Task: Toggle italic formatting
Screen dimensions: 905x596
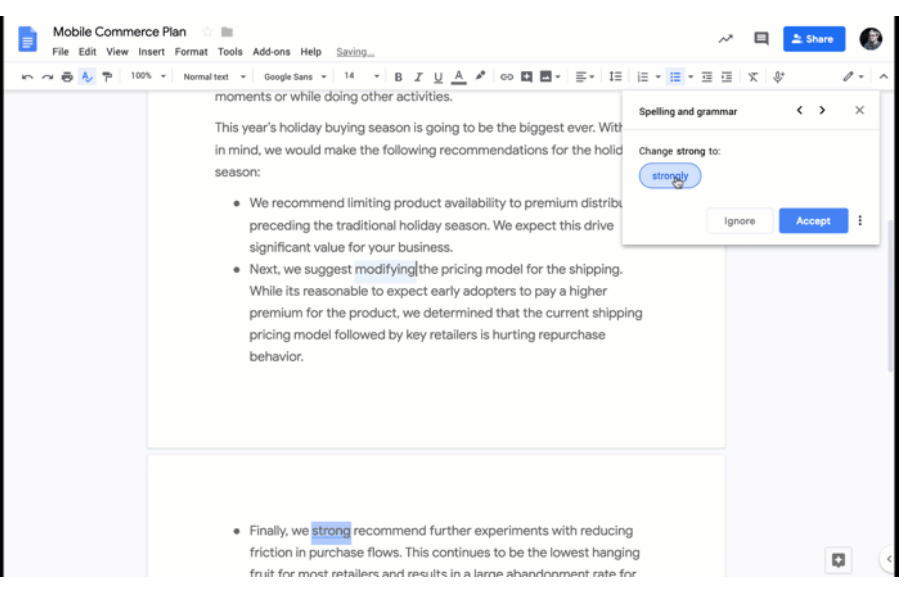Action: coord(418,77)
